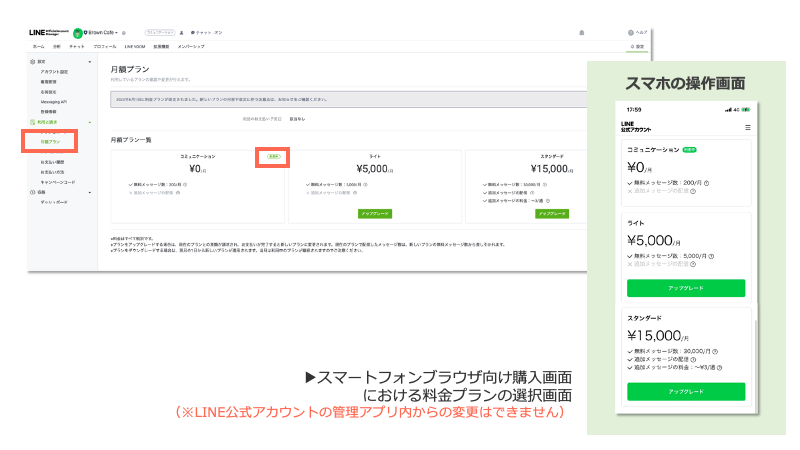Collapse the 利用と請求 sidebar section
The width and height of the screenshot is (800, 450).
pos(90,122)
